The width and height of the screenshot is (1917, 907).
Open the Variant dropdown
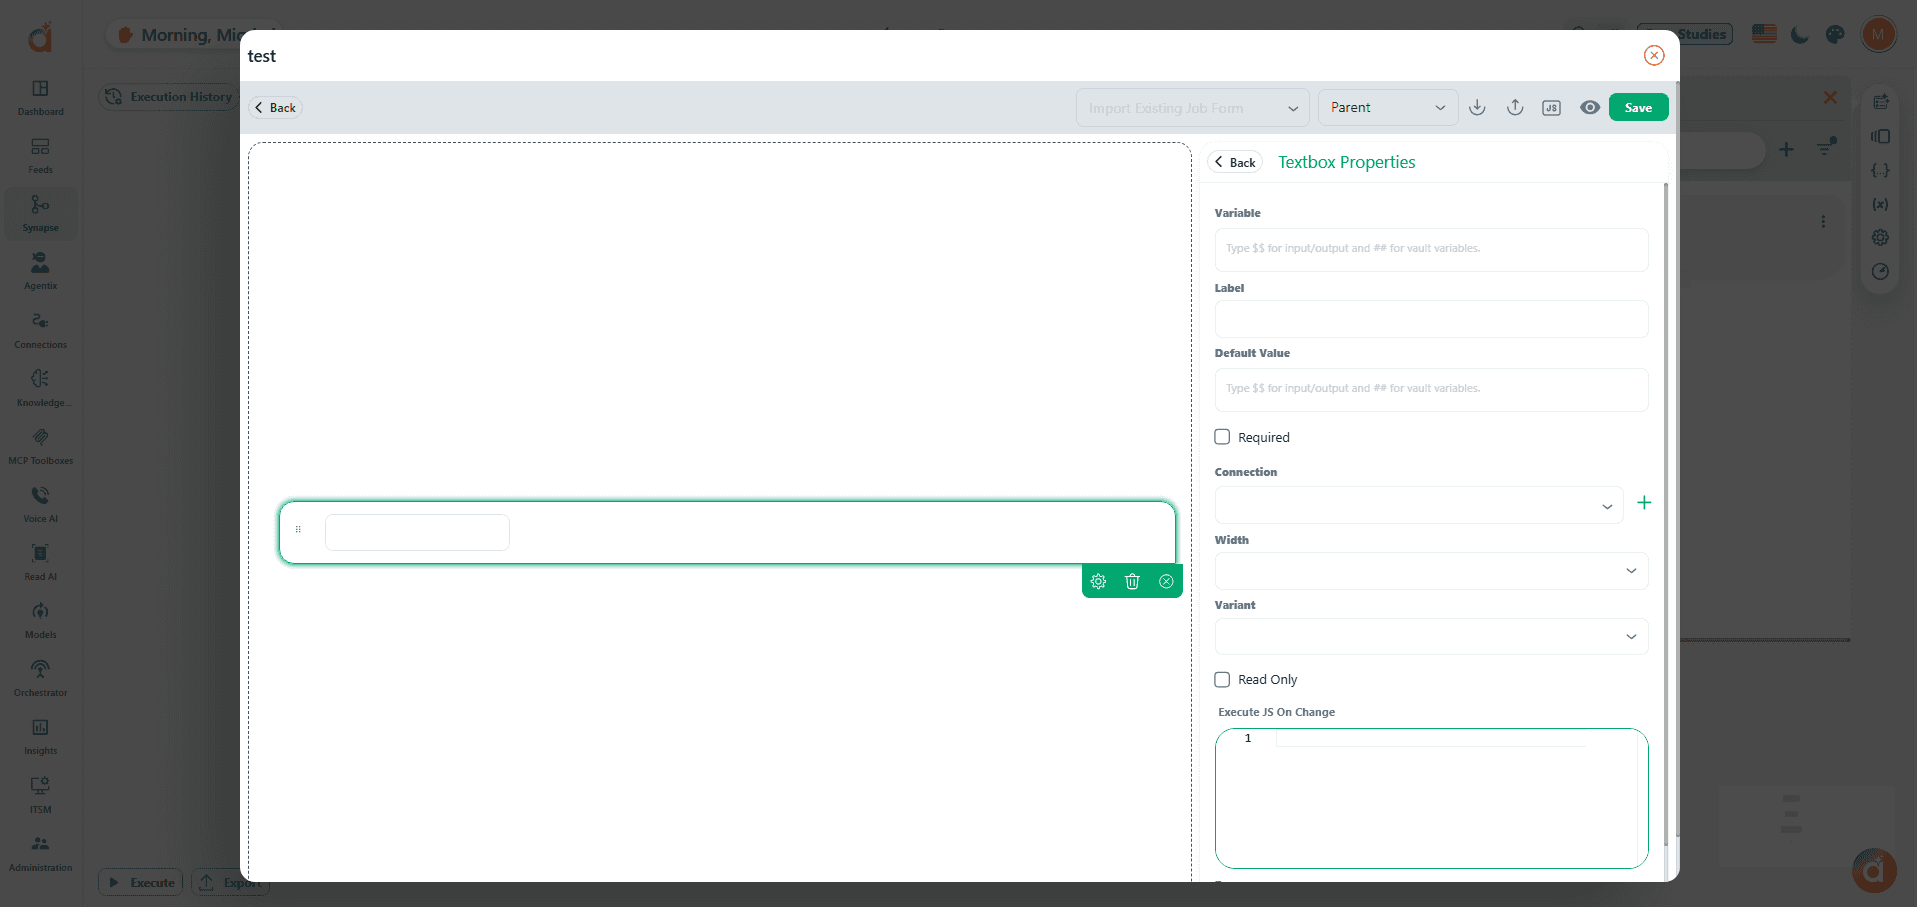[1431, 636]
